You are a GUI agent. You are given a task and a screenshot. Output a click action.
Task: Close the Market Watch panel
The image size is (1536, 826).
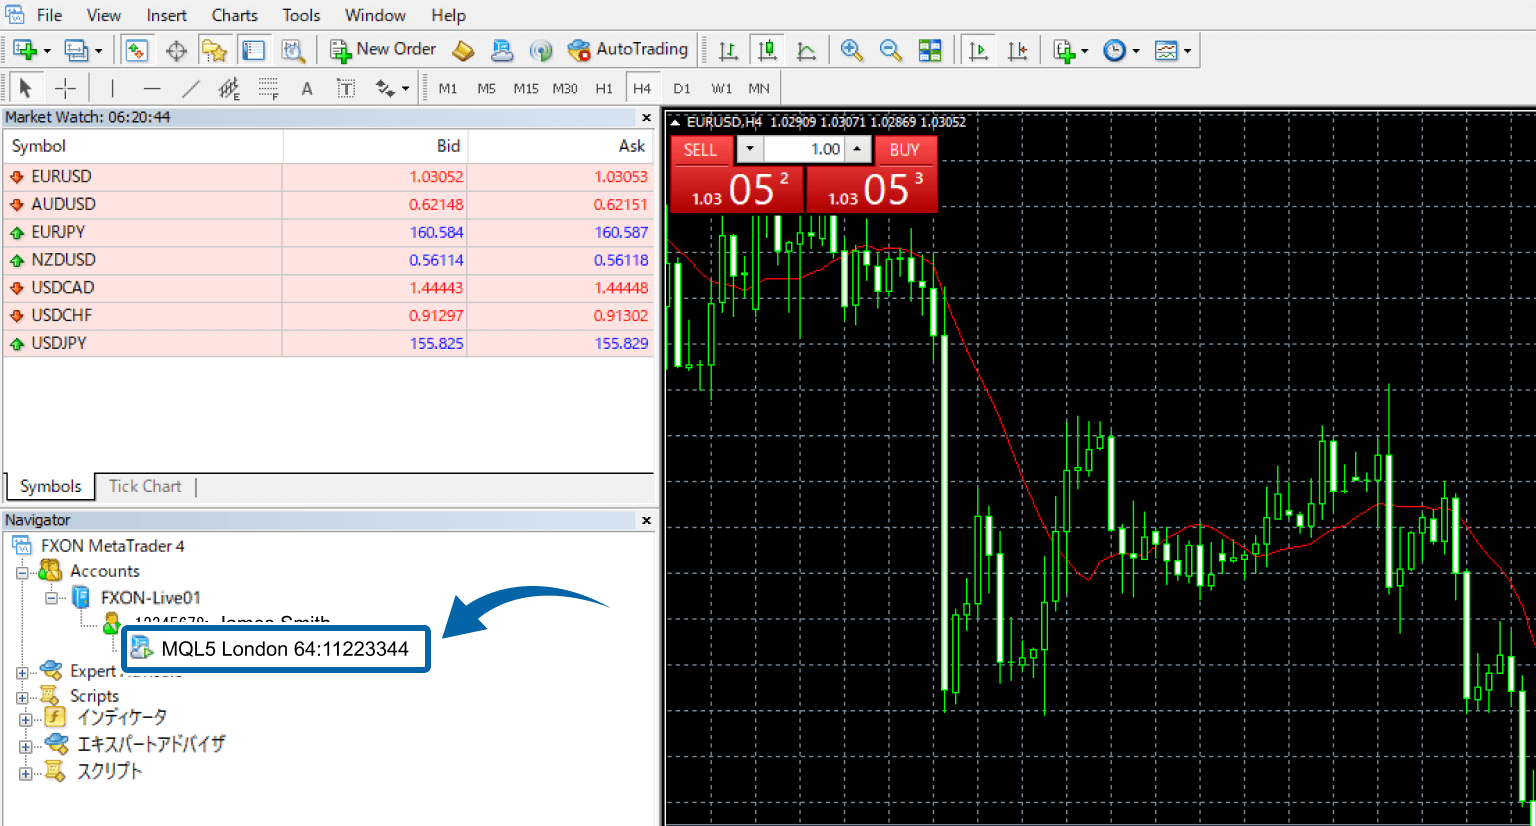point(646,118)
